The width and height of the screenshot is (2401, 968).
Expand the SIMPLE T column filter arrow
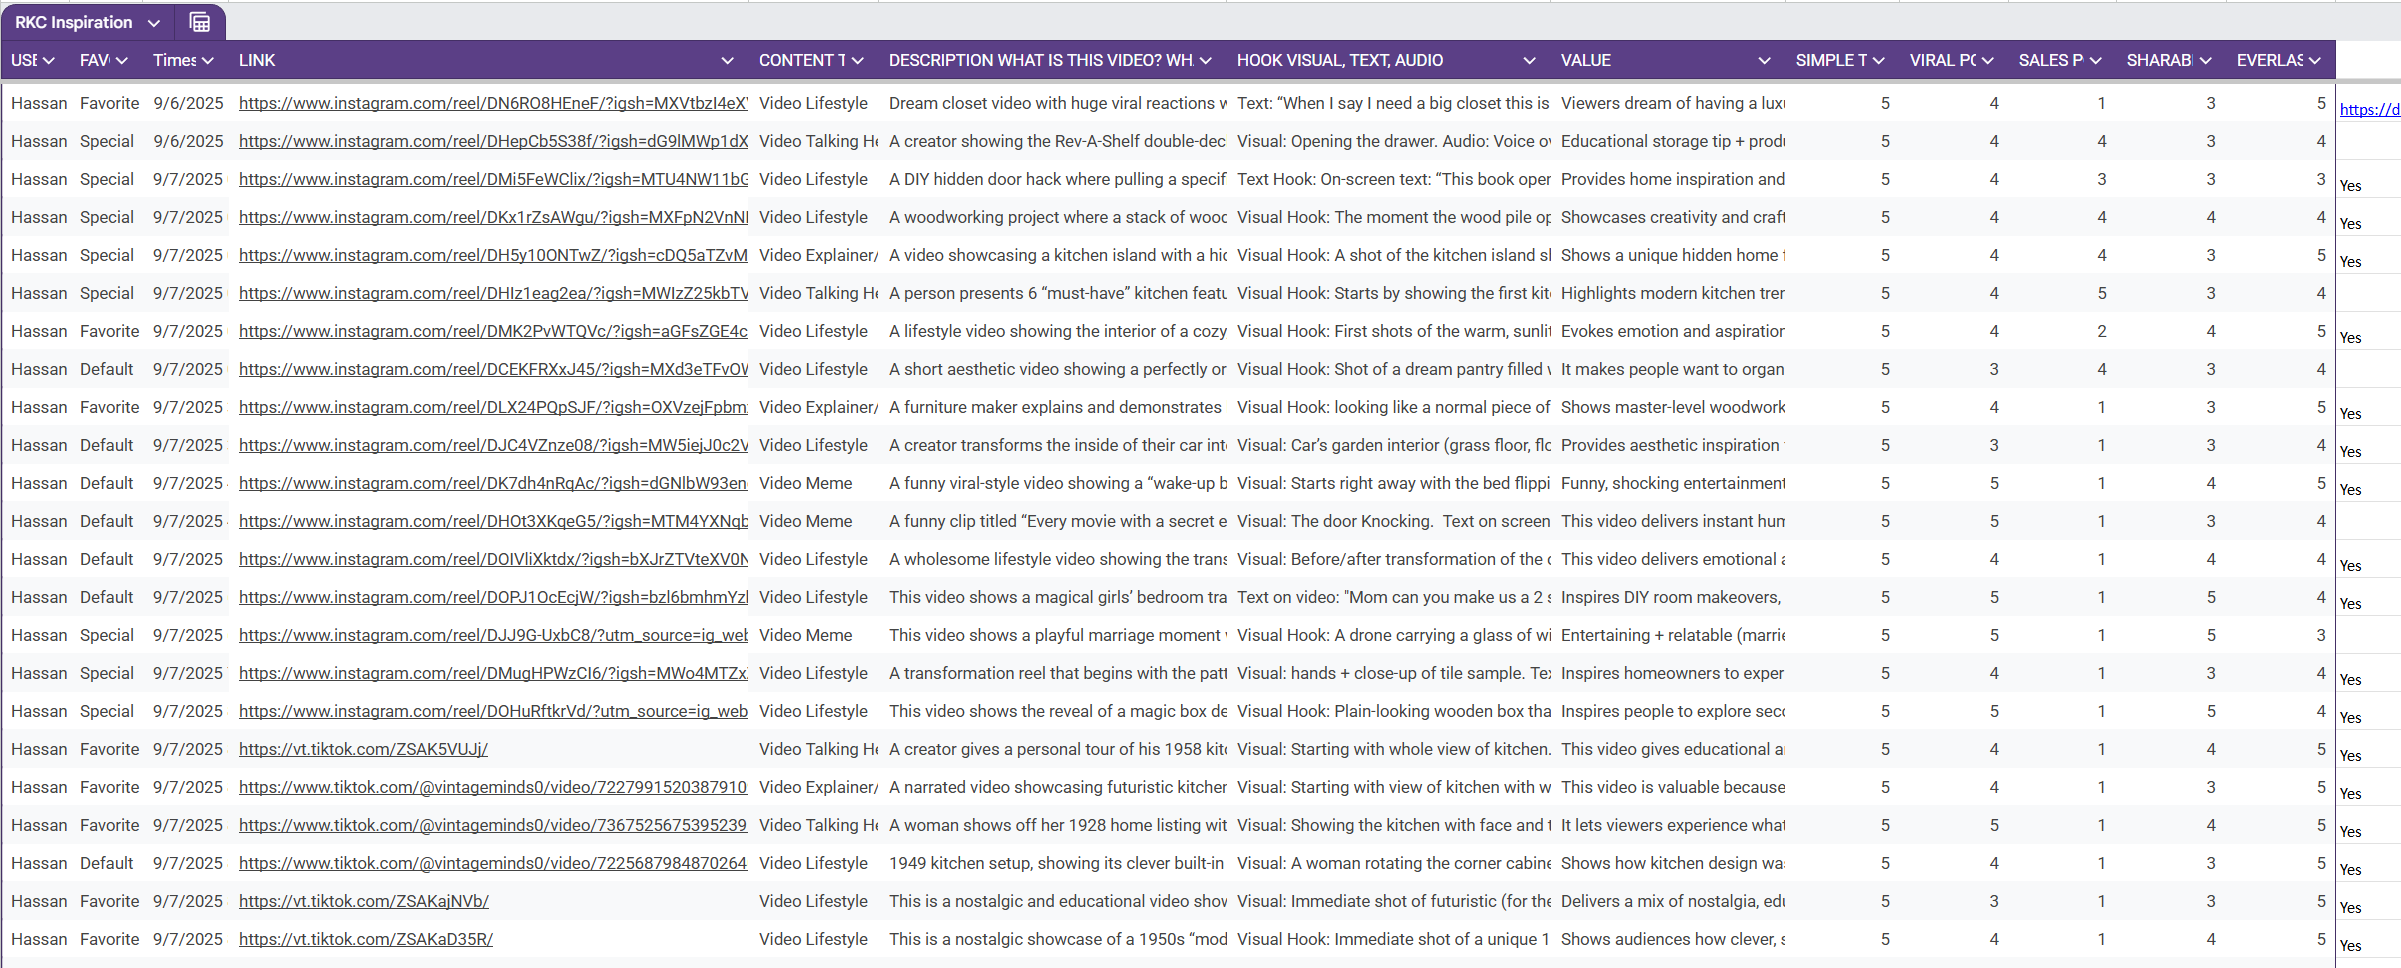[x=1879, y=61]
